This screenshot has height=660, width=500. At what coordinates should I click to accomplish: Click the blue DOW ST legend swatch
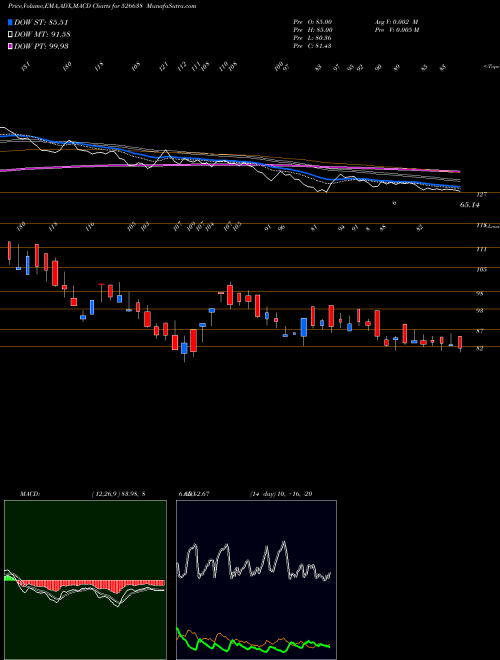pos(10,22)
